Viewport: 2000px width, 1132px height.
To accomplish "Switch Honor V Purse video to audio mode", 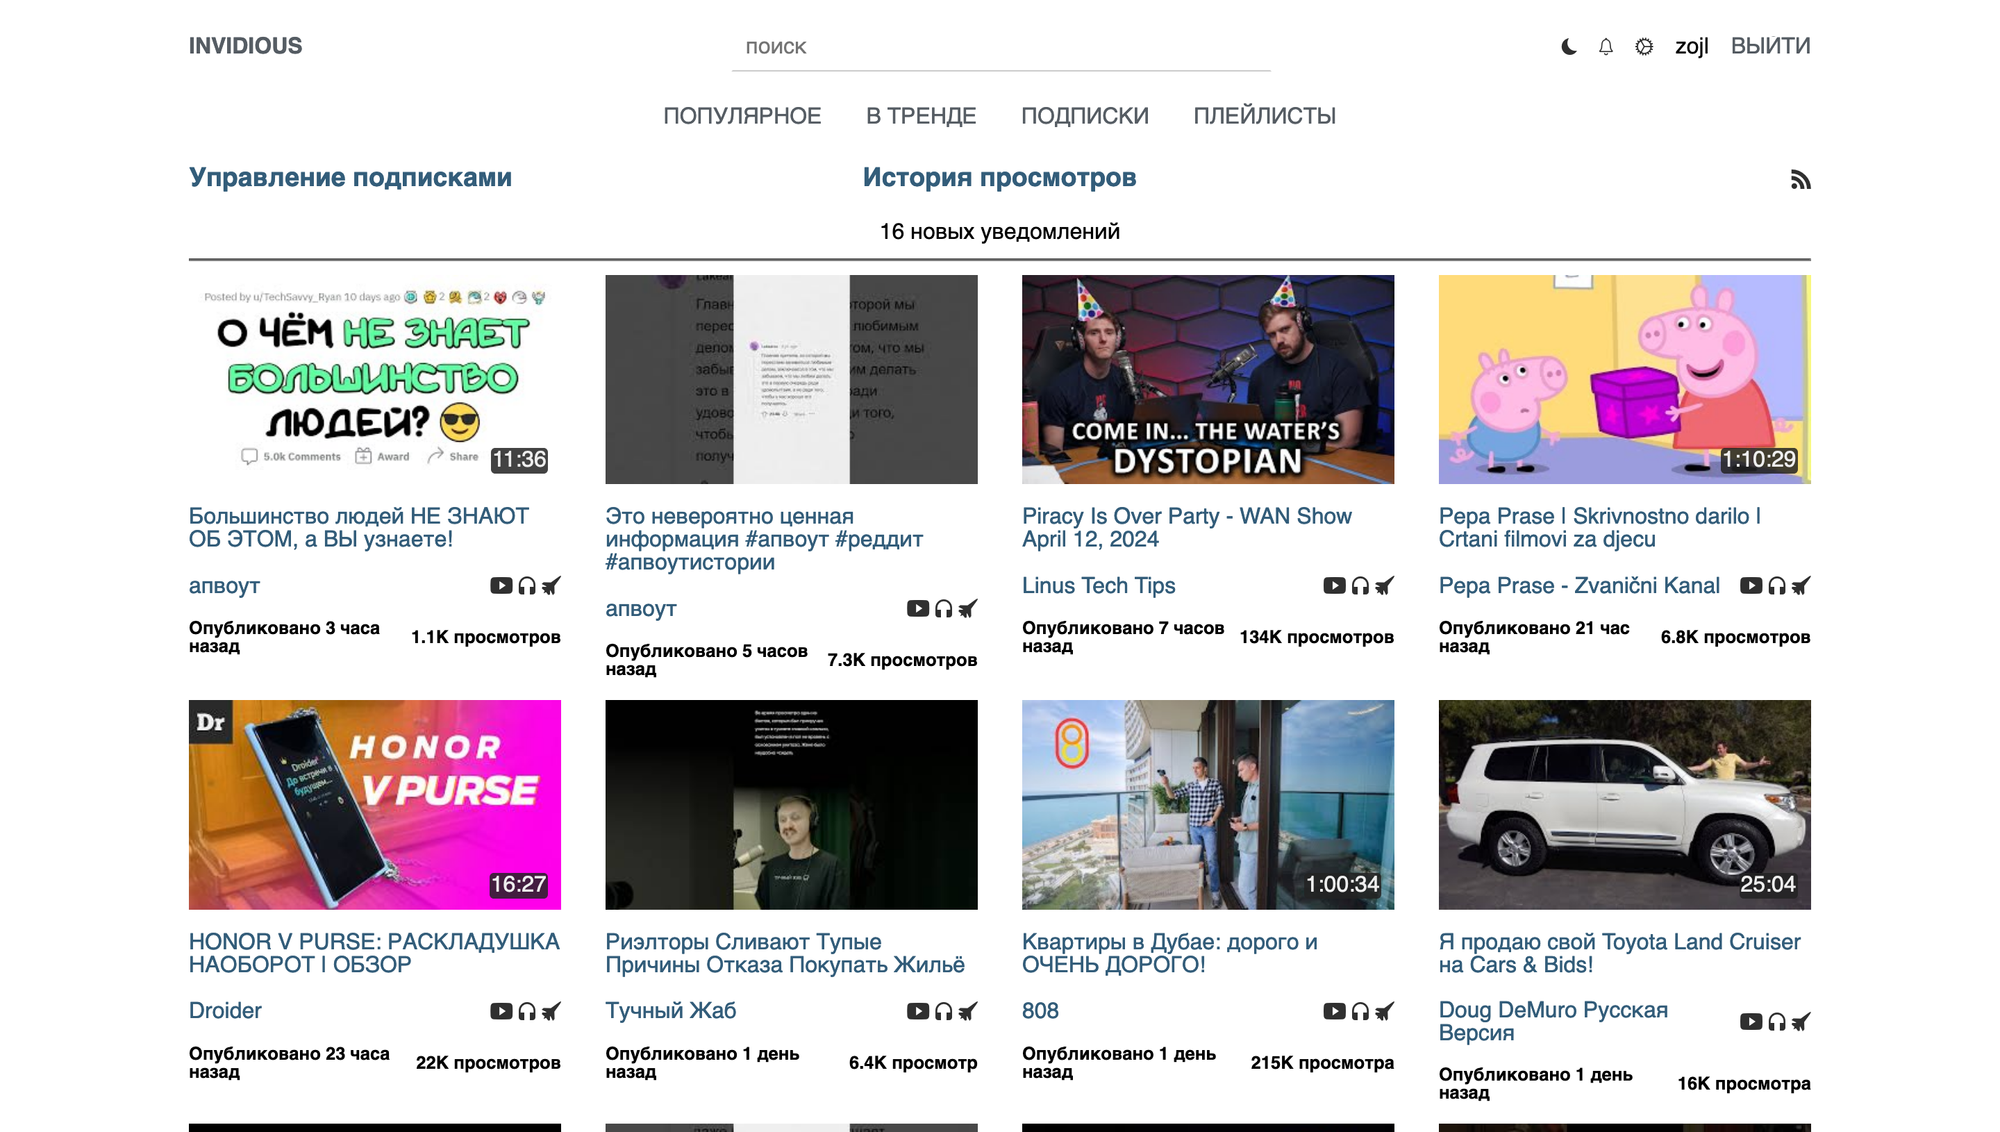I will point(527,1012).
